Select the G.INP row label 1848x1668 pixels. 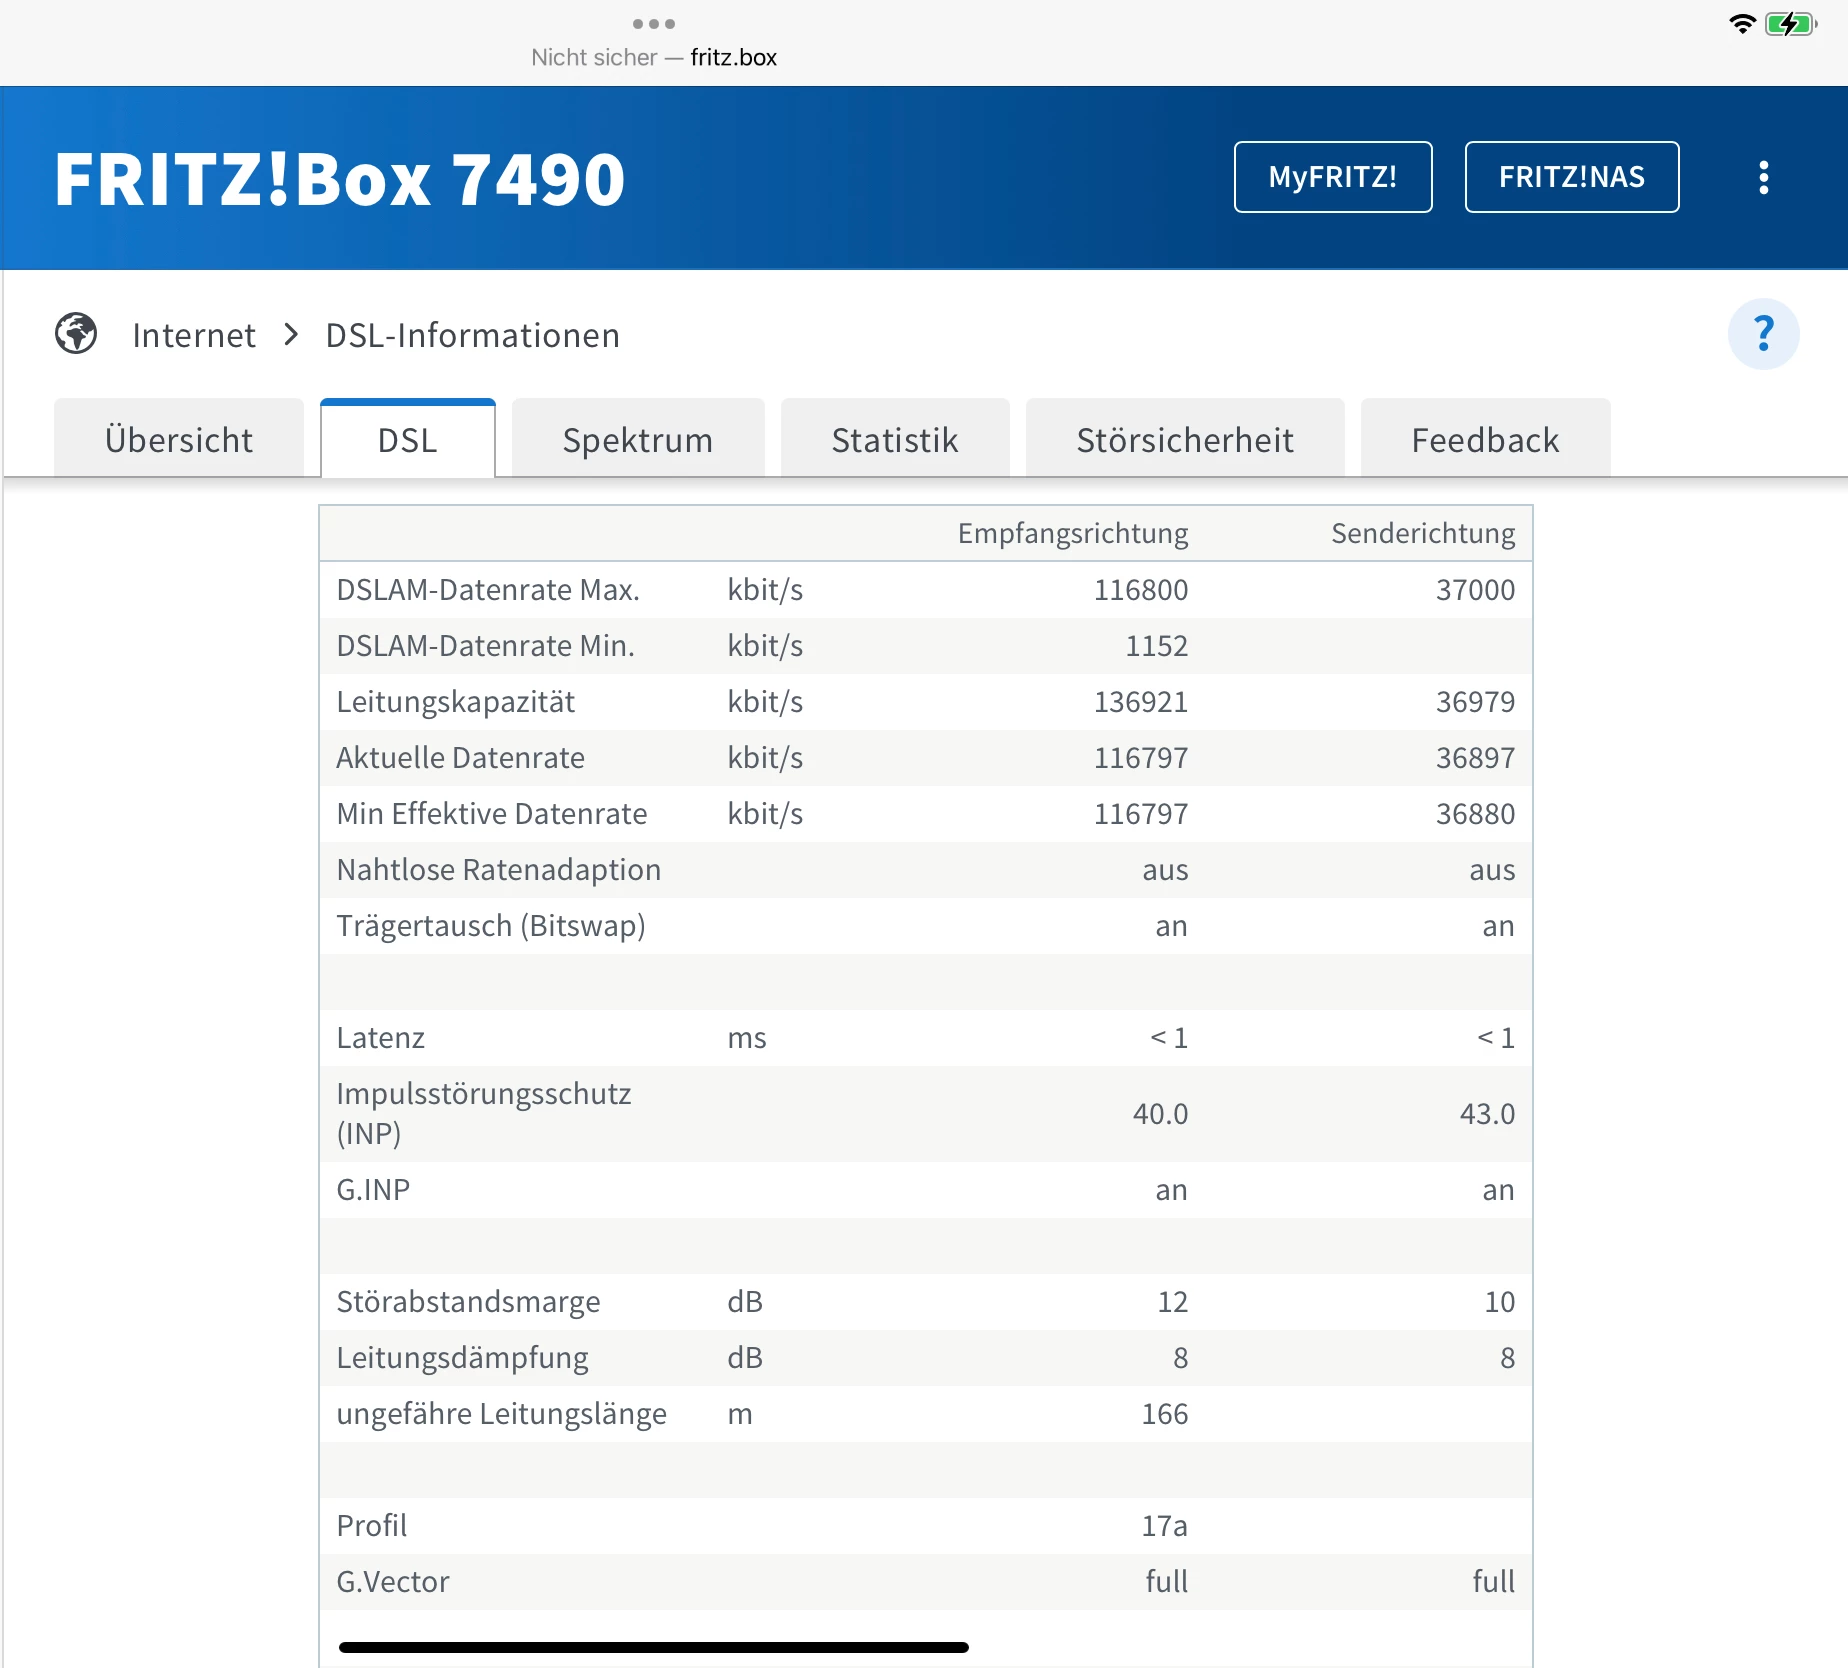374,1189
